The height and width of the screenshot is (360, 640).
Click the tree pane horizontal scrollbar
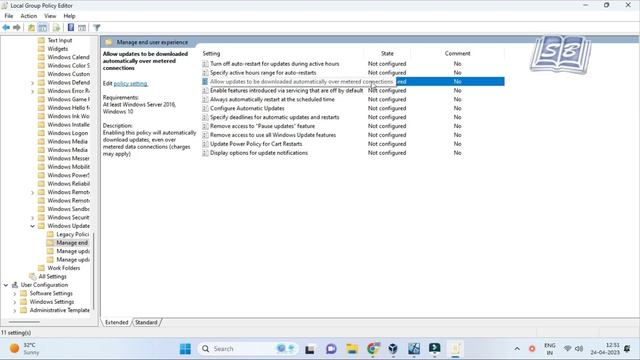(x=24, y=322)
